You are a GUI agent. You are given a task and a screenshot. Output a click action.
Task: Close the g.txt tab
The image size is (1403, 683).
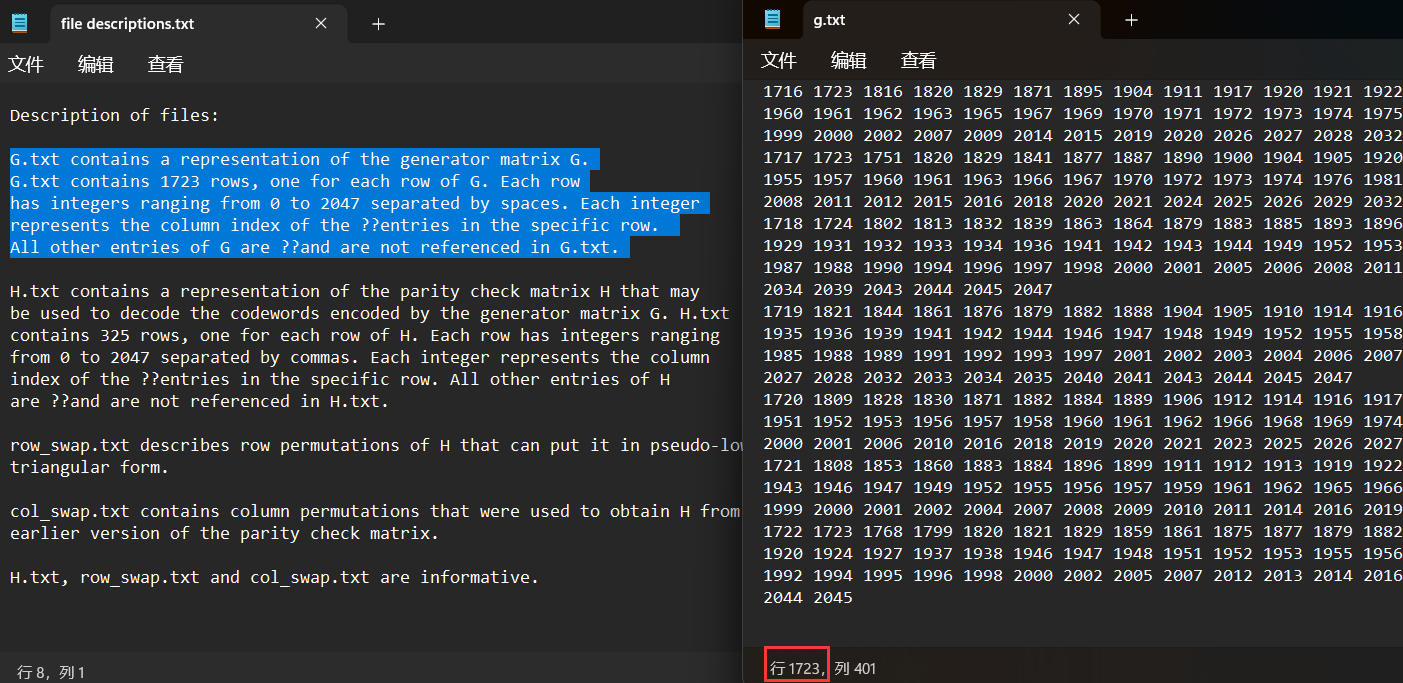click(1074, 19)
